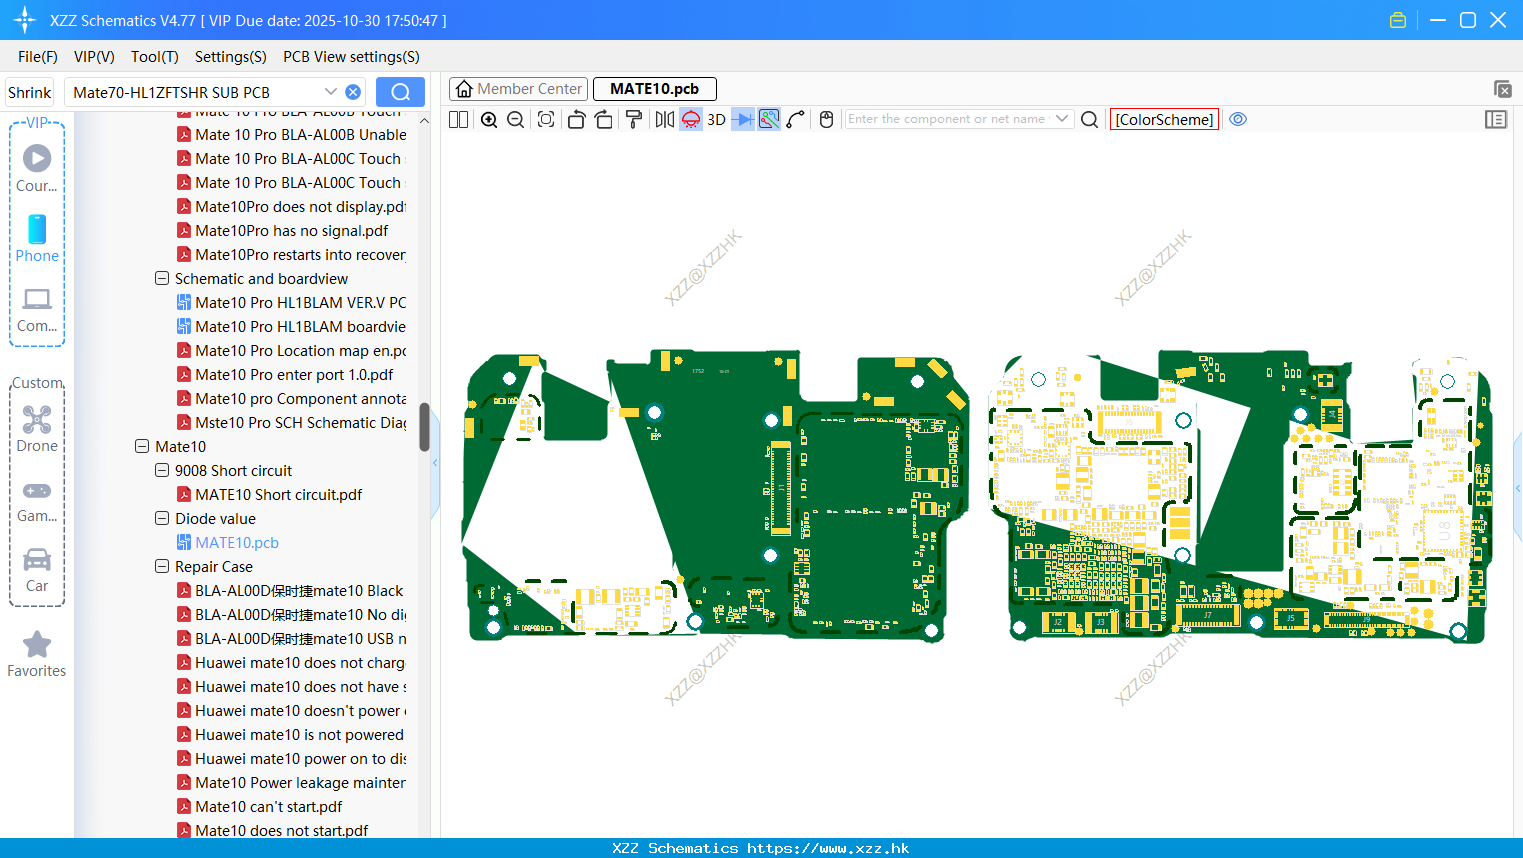Screen dimensions: 1523x858
Task: Toggle the diode symbol mode
Action: coord(743,119)
